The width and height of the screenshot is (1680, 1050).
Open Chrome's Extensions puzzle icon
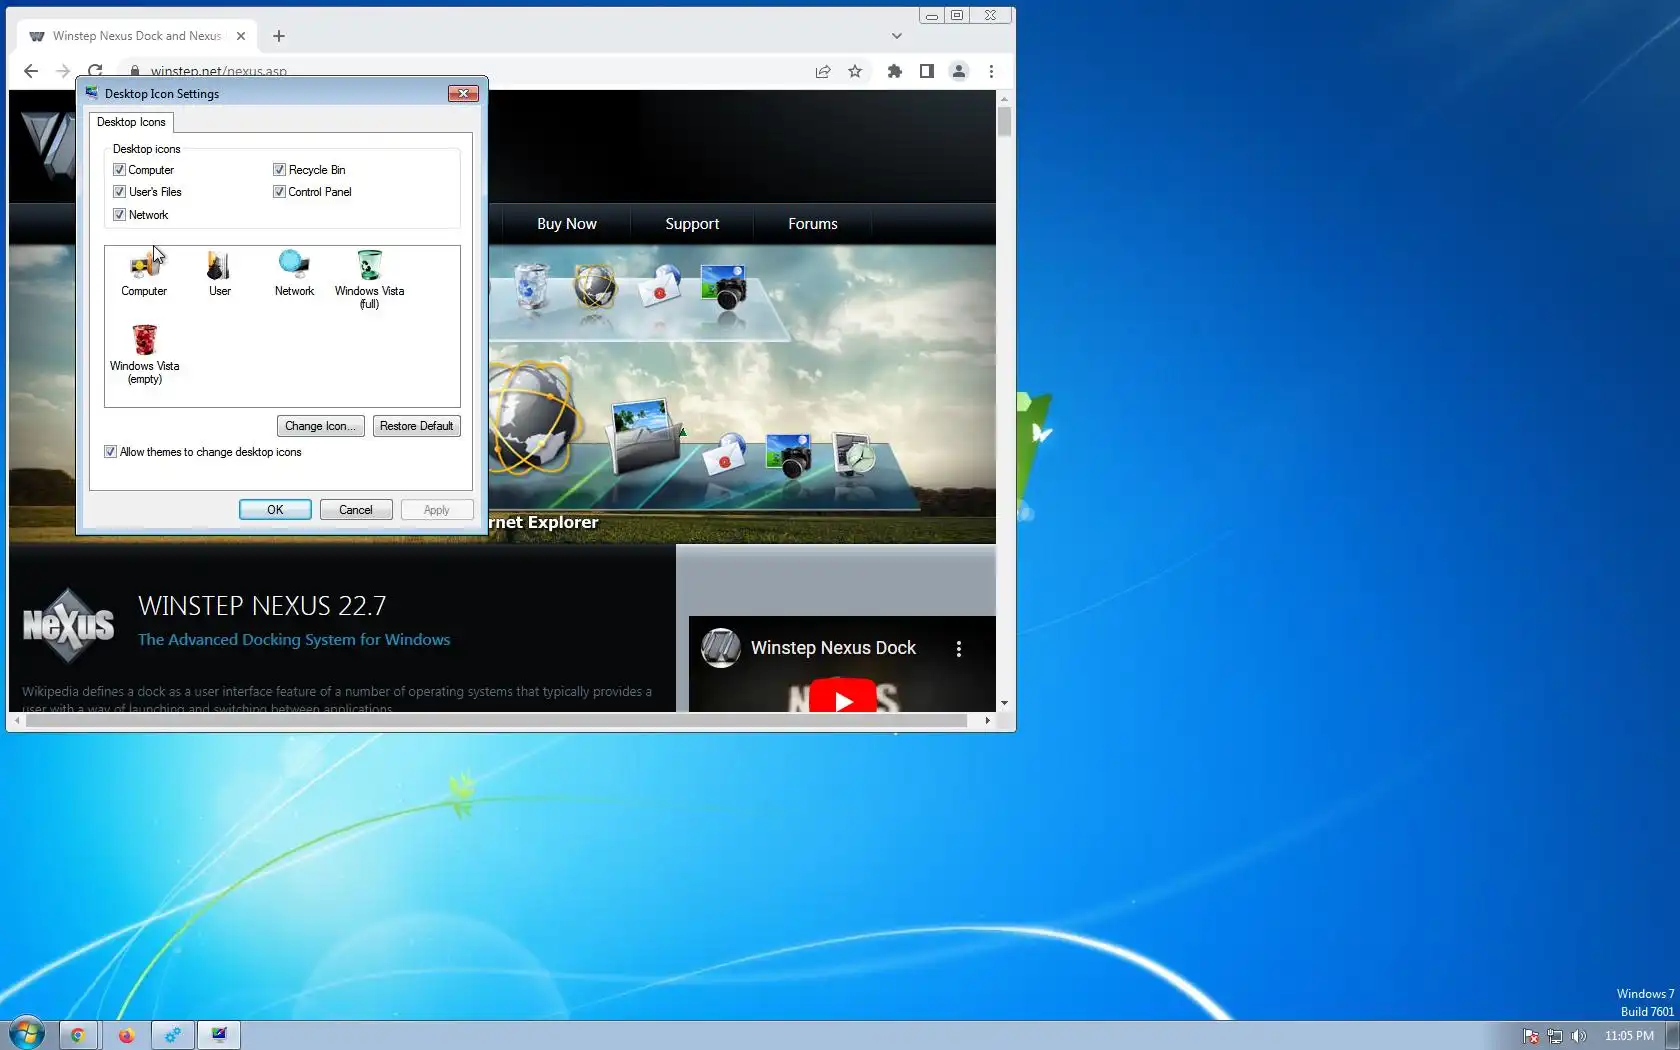tap(895, 71)
